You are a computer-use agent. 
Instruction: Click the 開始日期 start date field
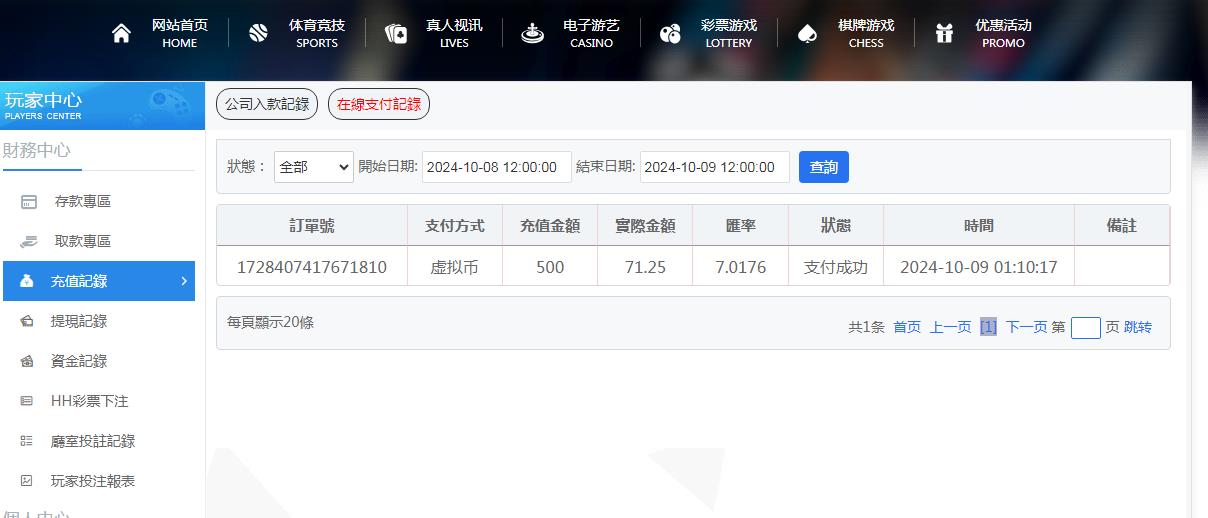(x=496, y=167)
